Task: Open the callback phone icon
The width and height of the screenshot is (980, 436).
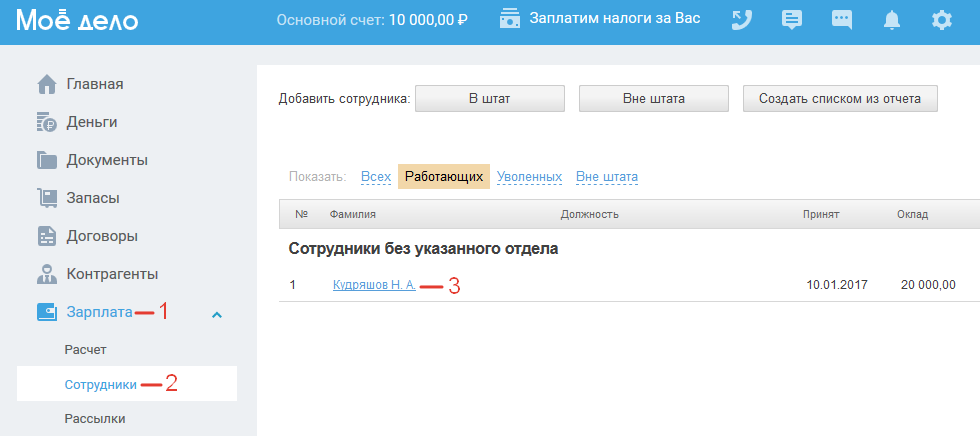Action: tap(741, 20)
